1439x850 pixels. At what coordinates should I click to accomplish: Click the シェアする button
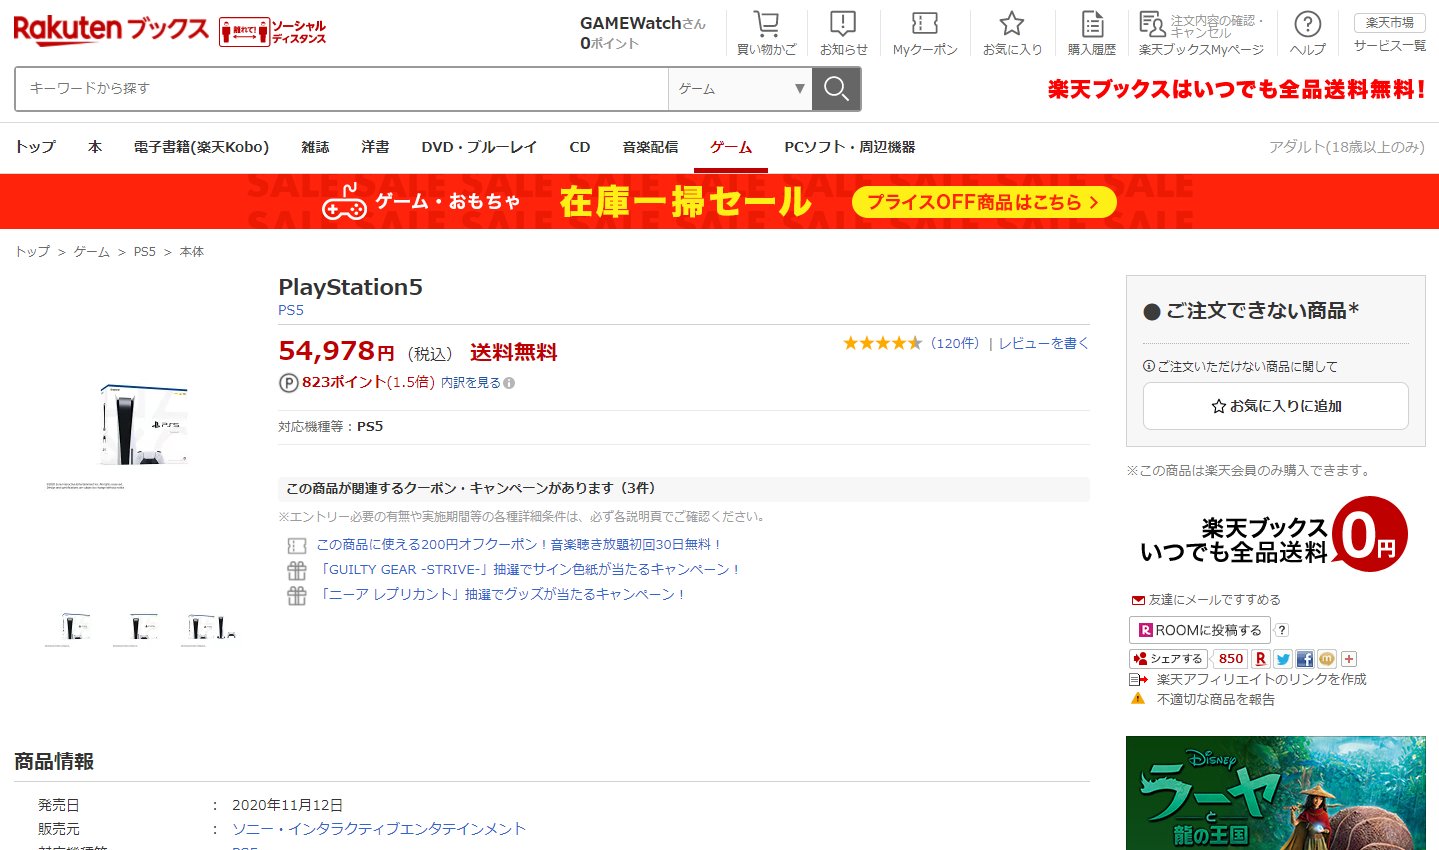coord(1168,659)
